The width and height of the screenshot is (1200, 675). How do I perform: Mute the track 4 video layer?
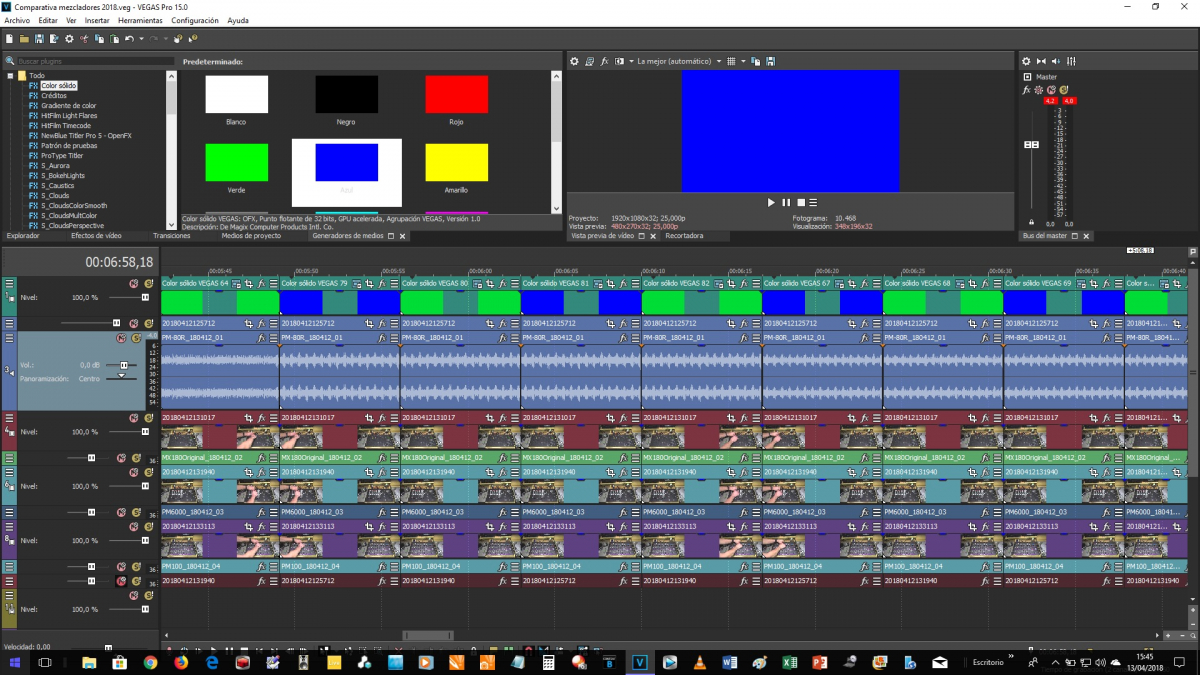pyautogui.click(x=133, y=418)
